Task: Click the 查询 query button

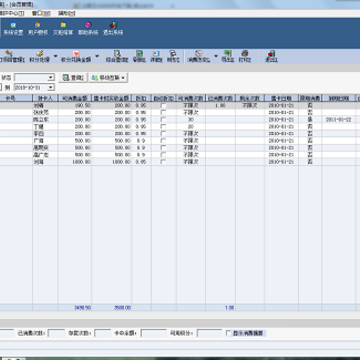Action: 73,78
